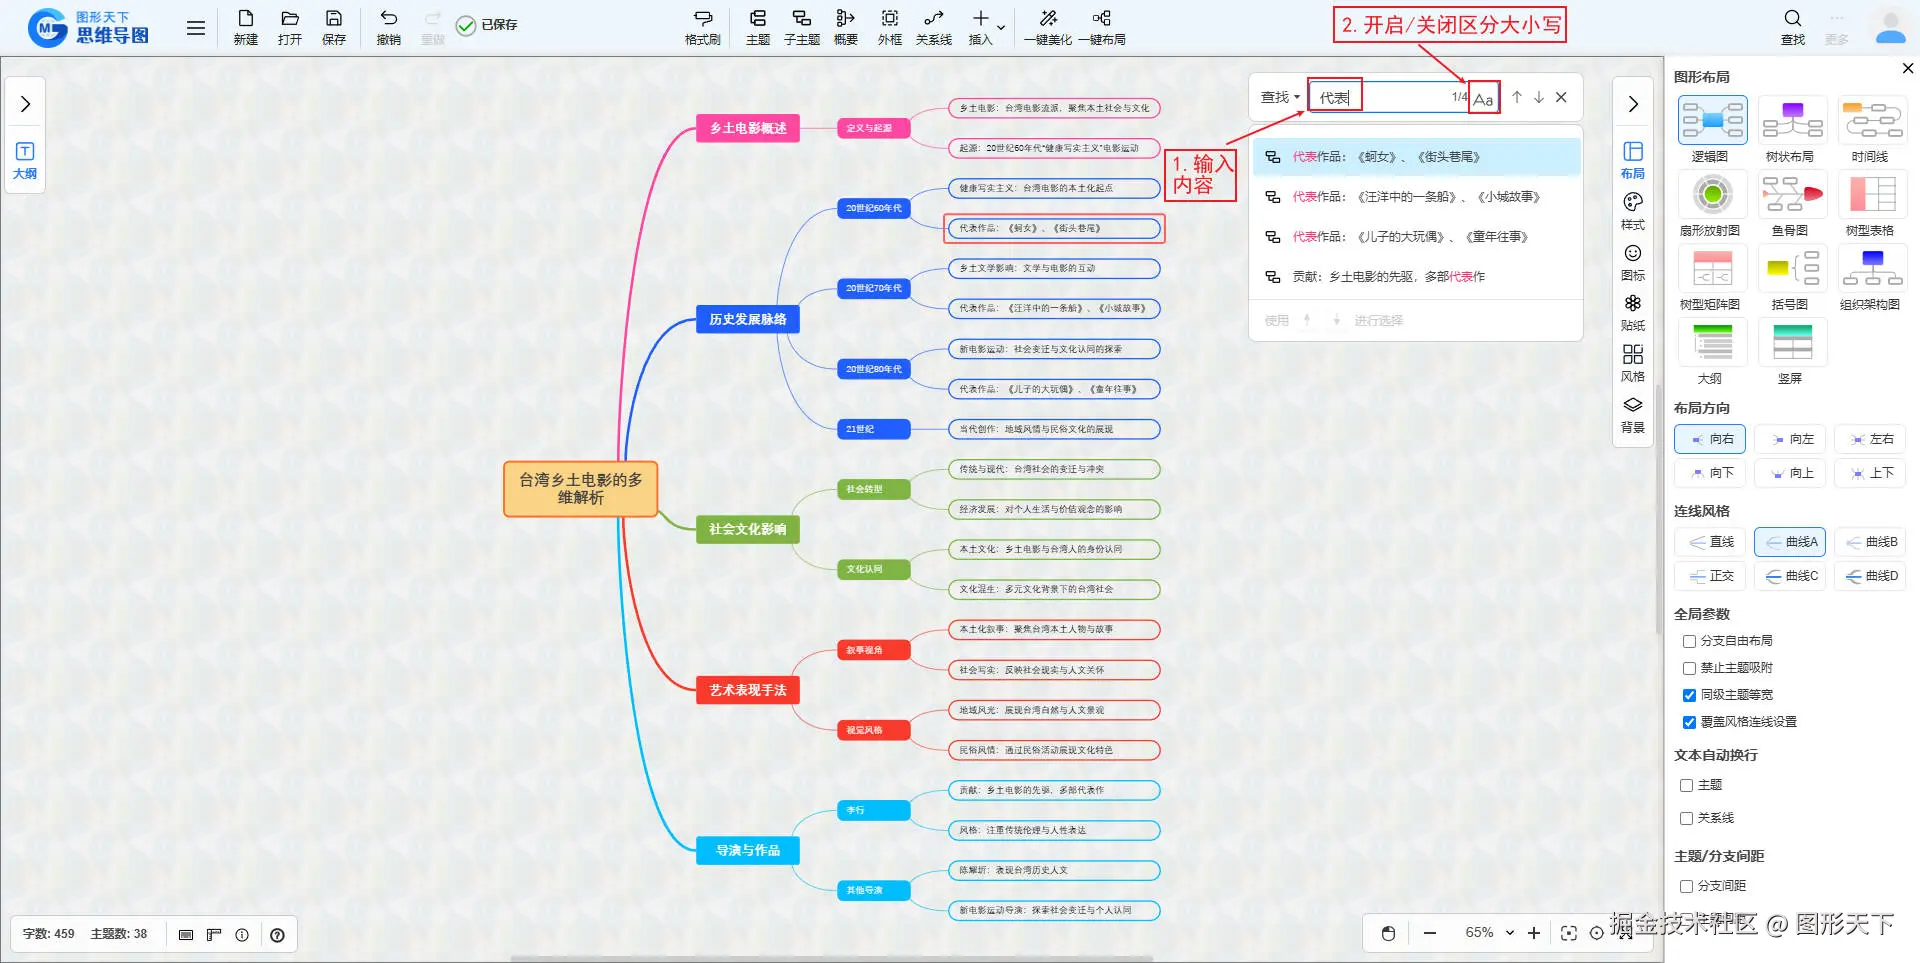The width and height of the screenshot is (1920, 963).
Task: Add a boundary with 外框 tool
Action: 890,27
